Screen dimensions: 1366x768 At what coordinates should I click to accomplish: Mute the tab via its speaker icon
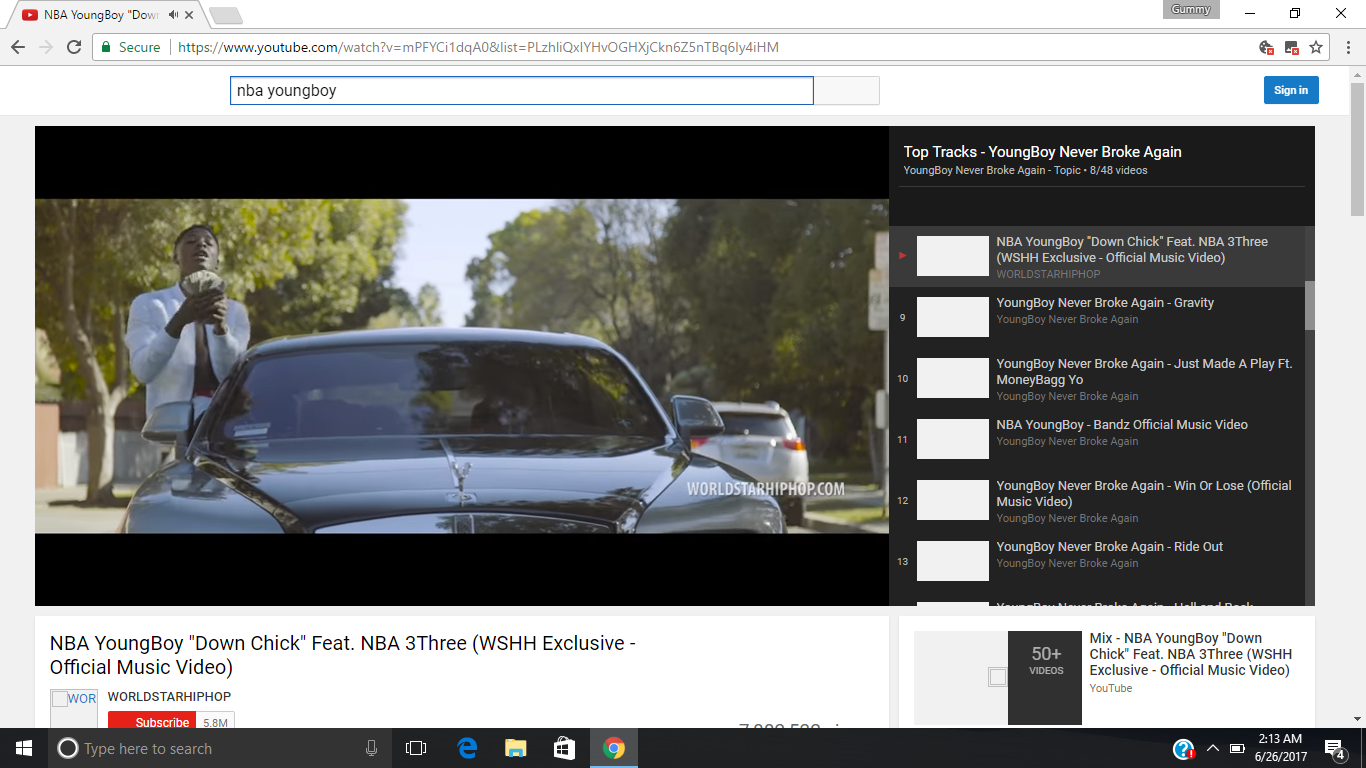point(174,15)
